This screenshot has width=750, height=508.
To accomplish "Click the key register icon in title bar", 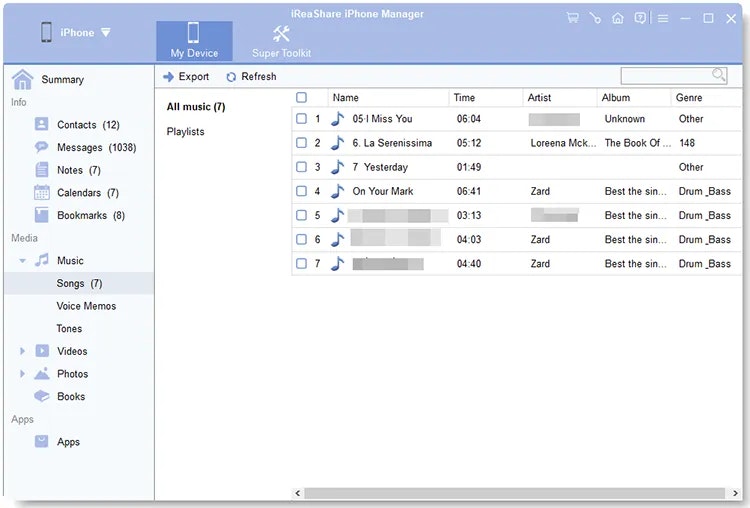I will [595, 18].
